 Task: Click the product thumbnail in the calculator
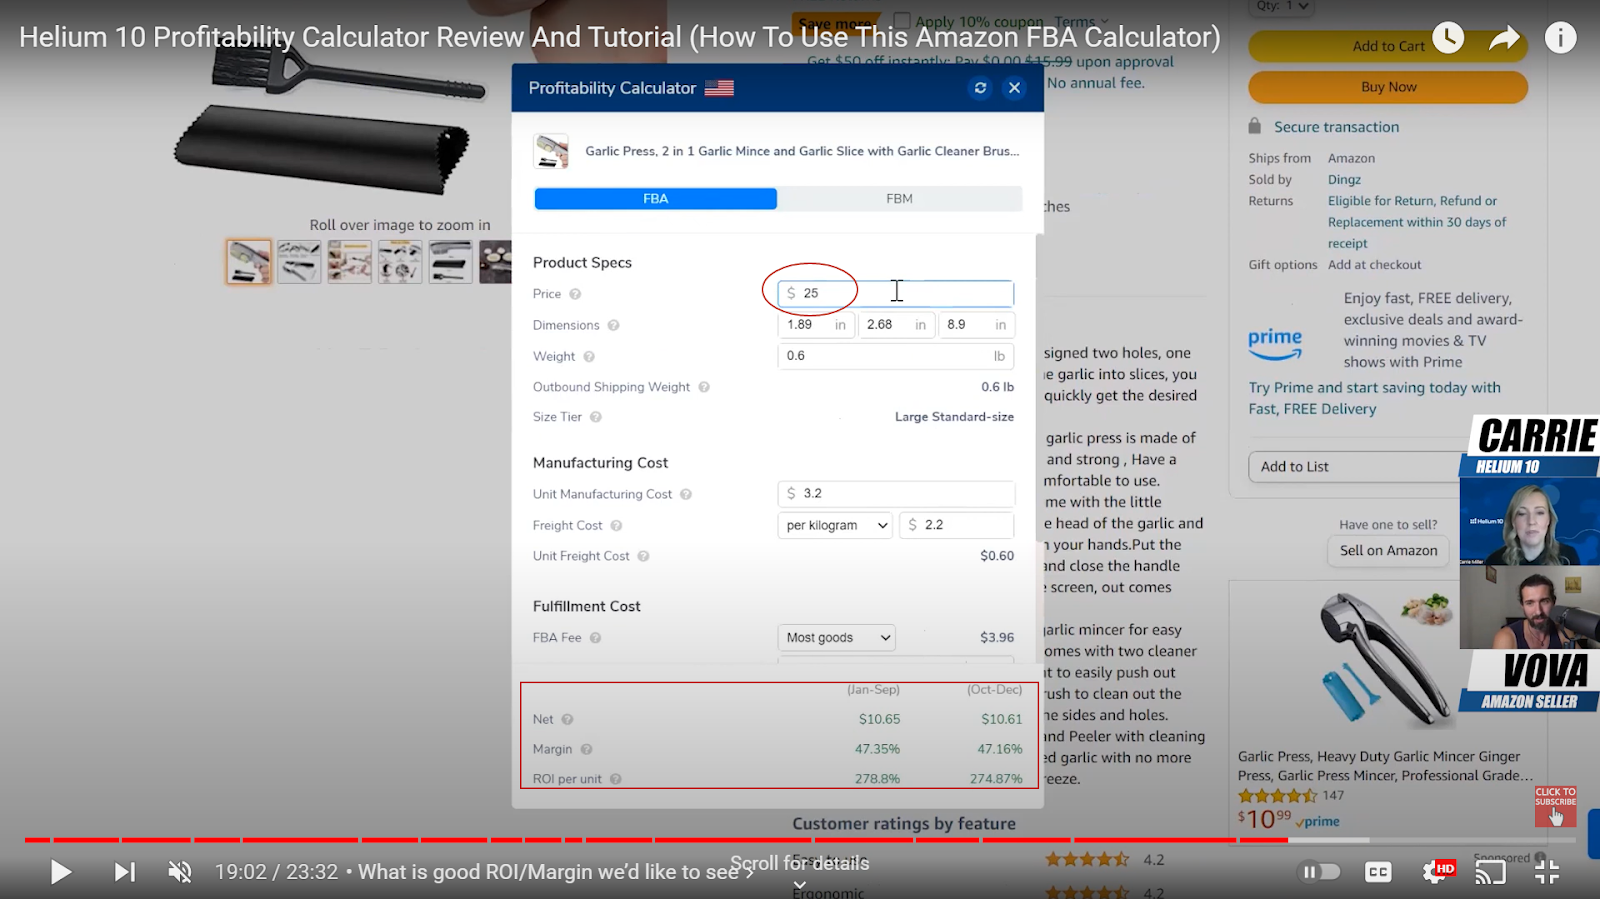(x=551, y=151)
